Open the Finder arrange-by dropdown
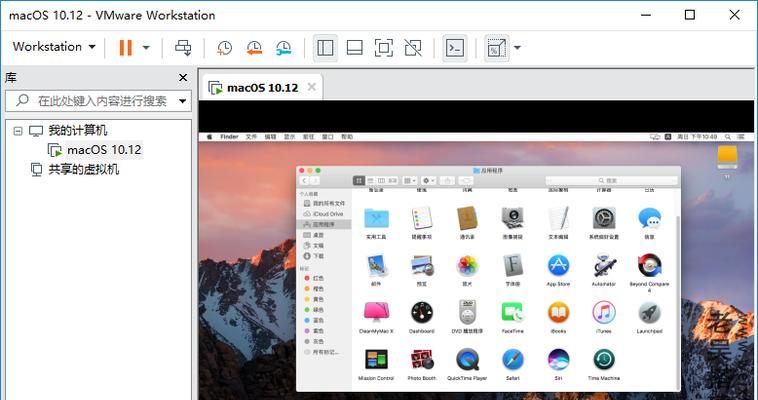The height and width of the screenshot is (400, 758). tap(410, 180)
